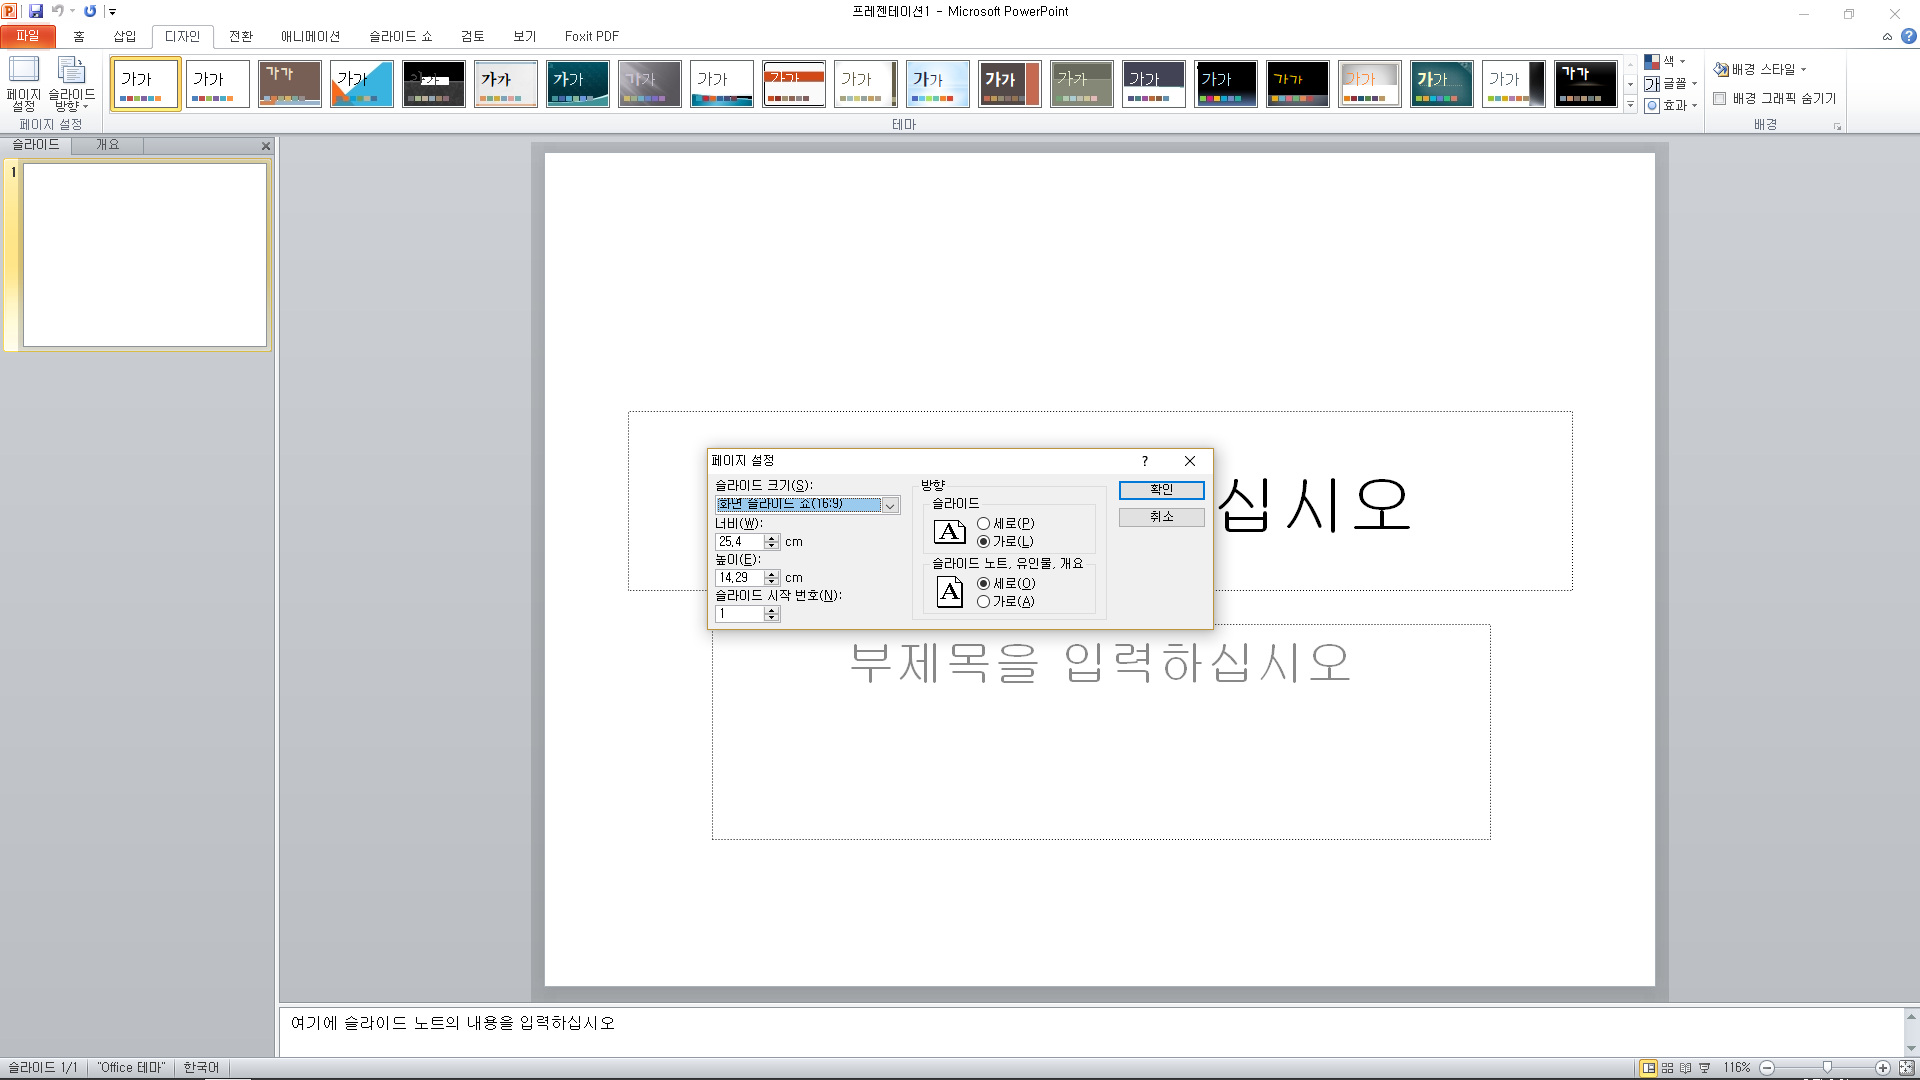Click Fit slide to window icon
This screenshot has height=1080, width=1920.
click(x=1907, y=1068)
